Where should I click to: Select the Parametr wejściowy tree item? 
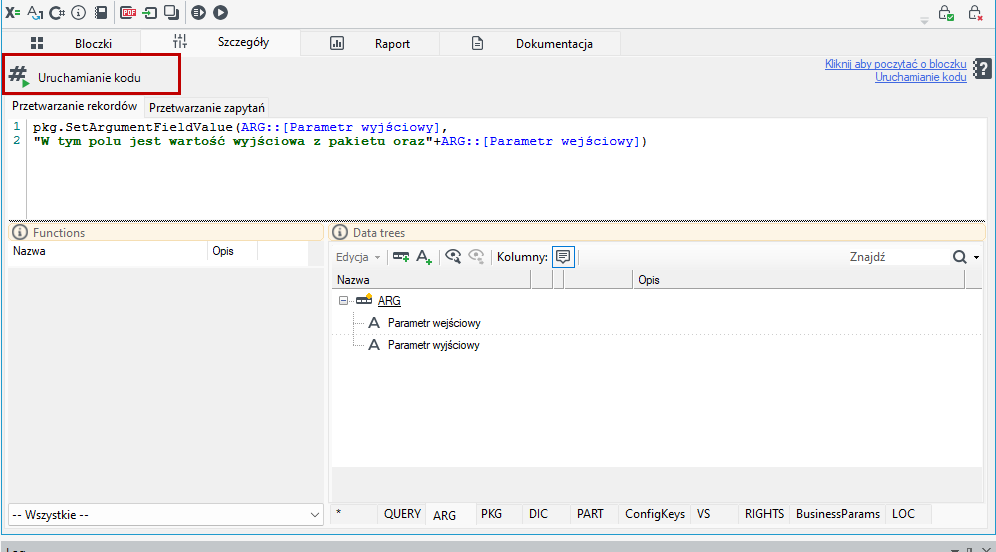pyautogui.click(x=434, y=323)
